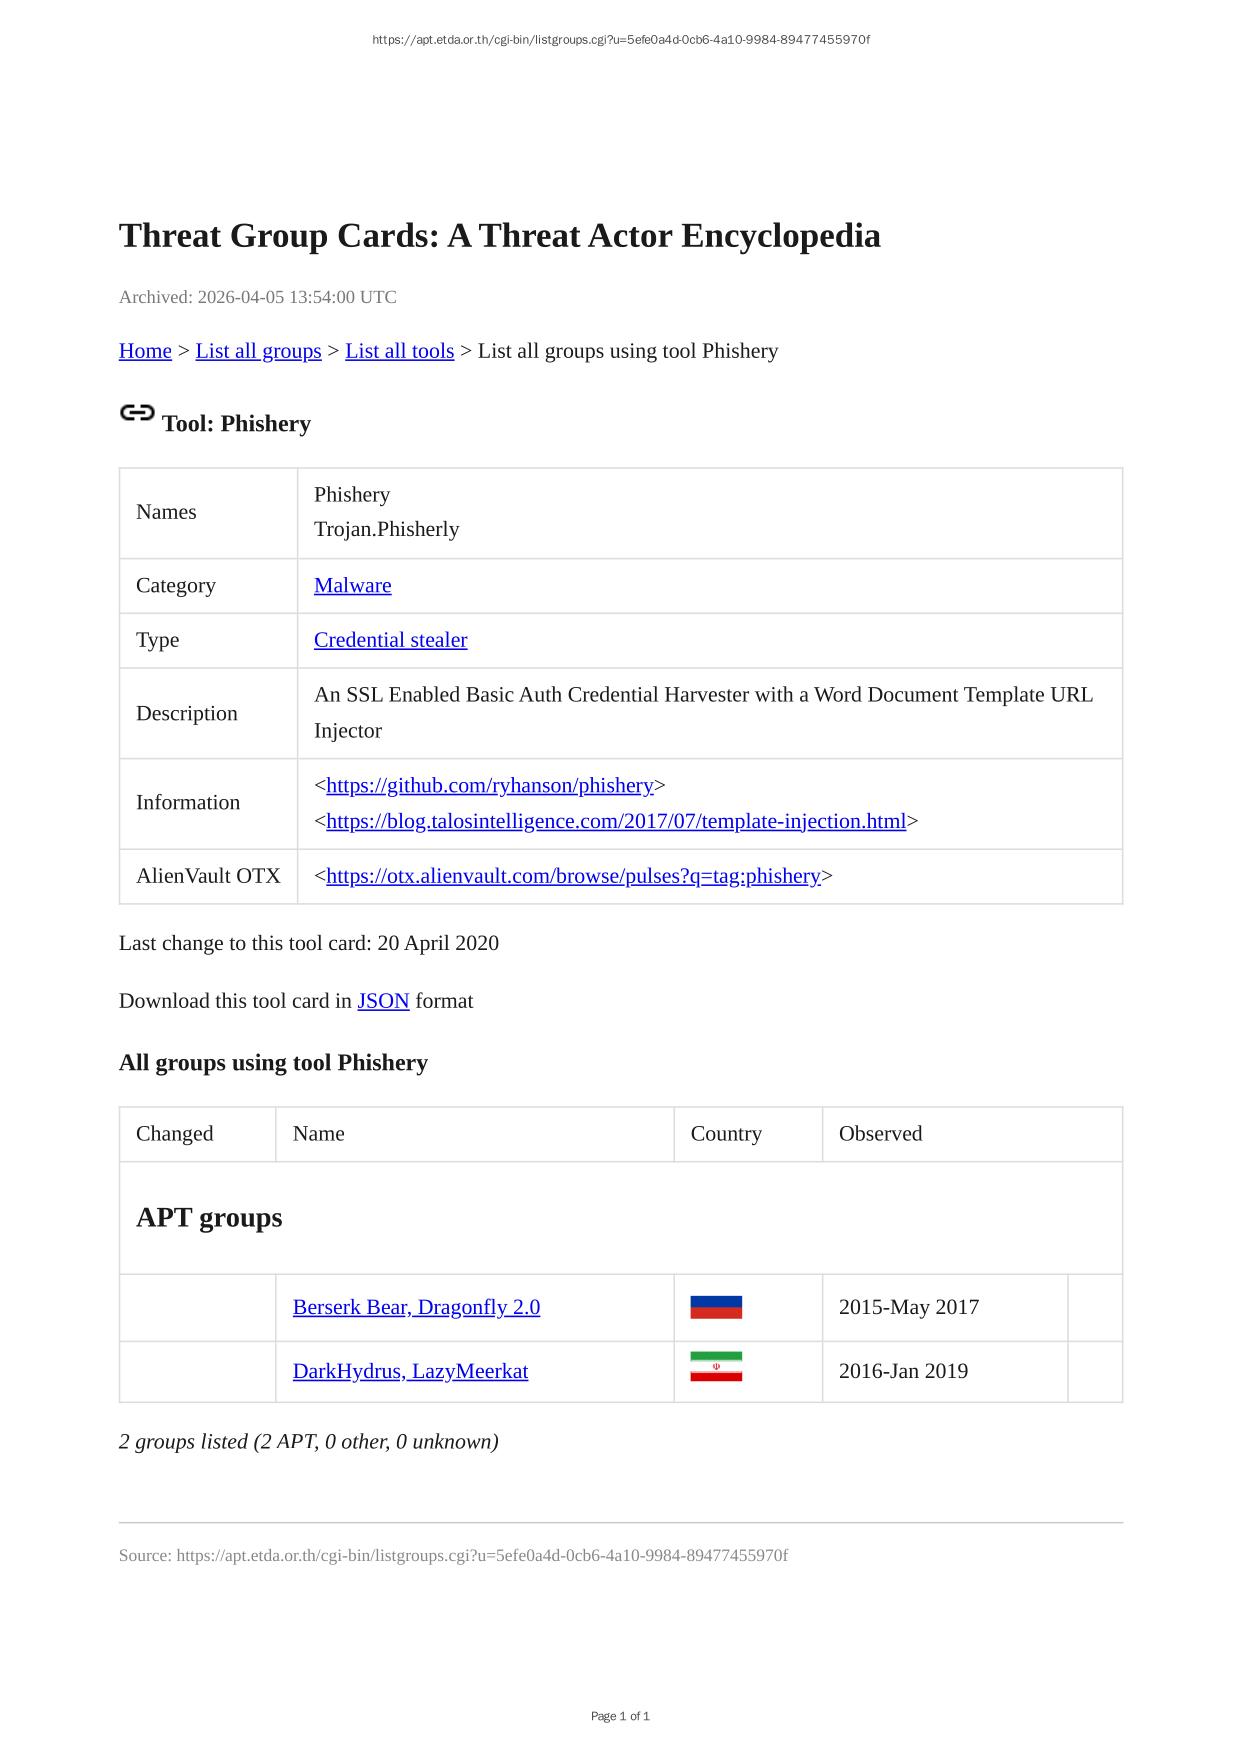
Task: Open the List all tools breadcrumb
Action: point(399,351)
